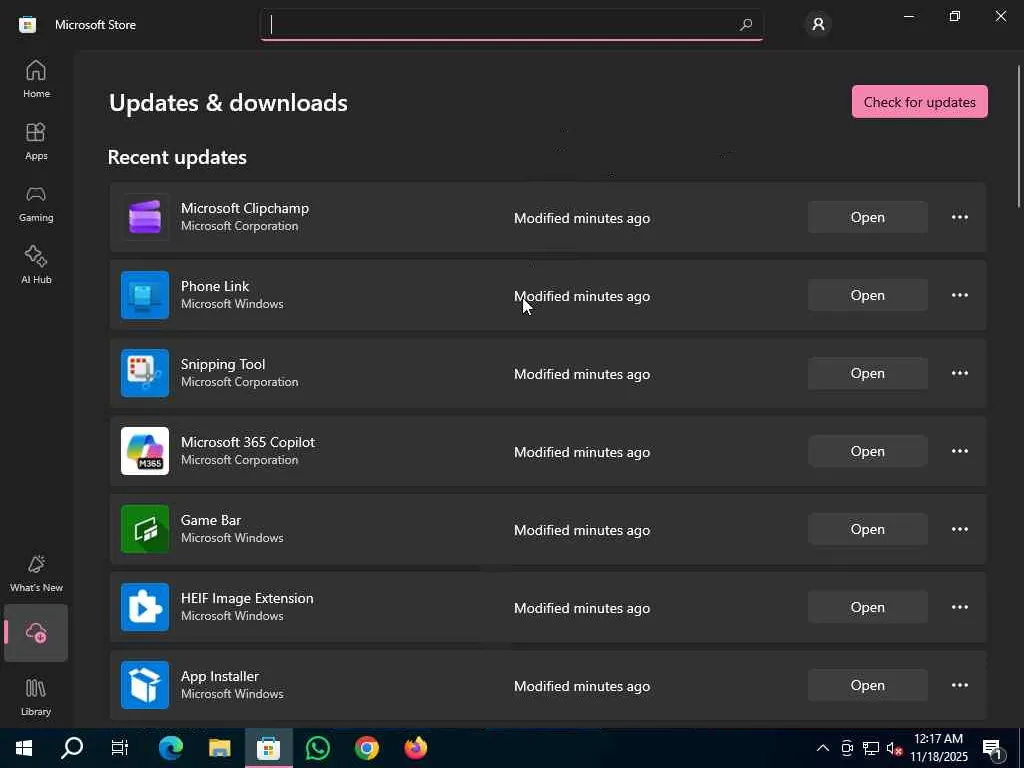Image resolution: width=1024 pixels, height=768 pixels.
Task: Open WhatsApp from the taskbar
Action: coord(317,748)
